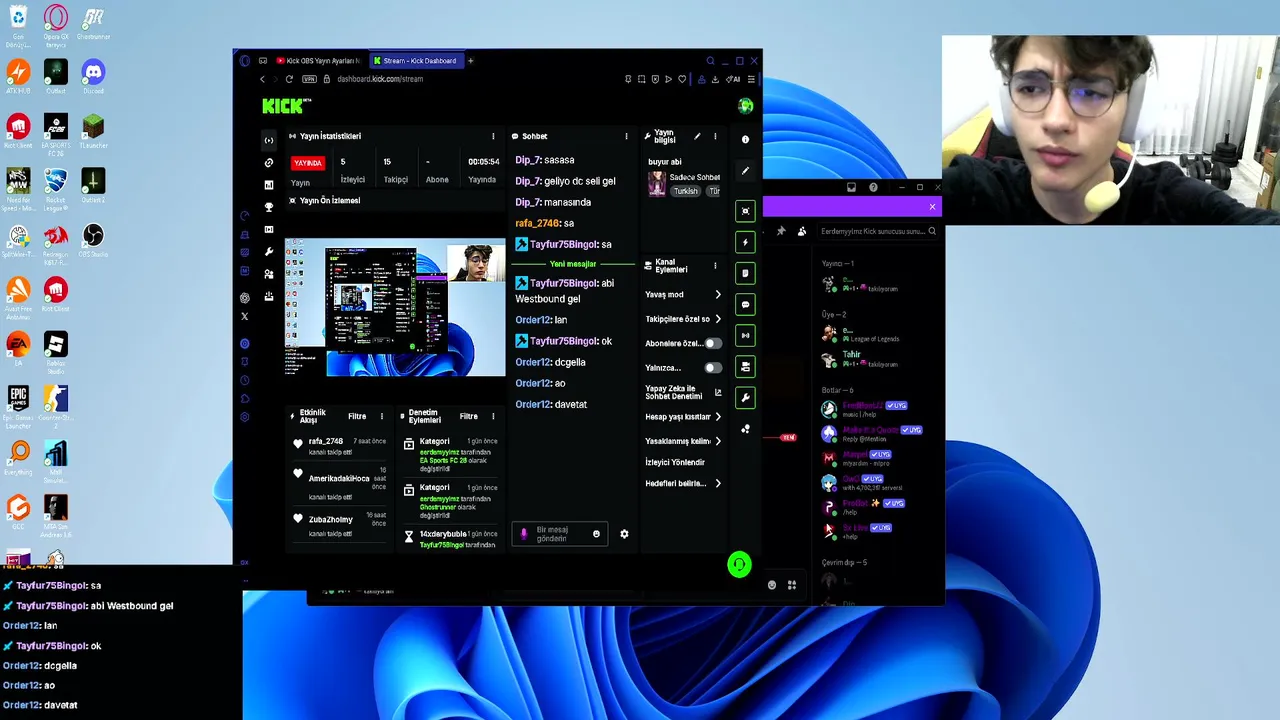Open a new browser tab
Image resolution: width=1280 pixels, height=720 pixels.
(x=470, y=61)
